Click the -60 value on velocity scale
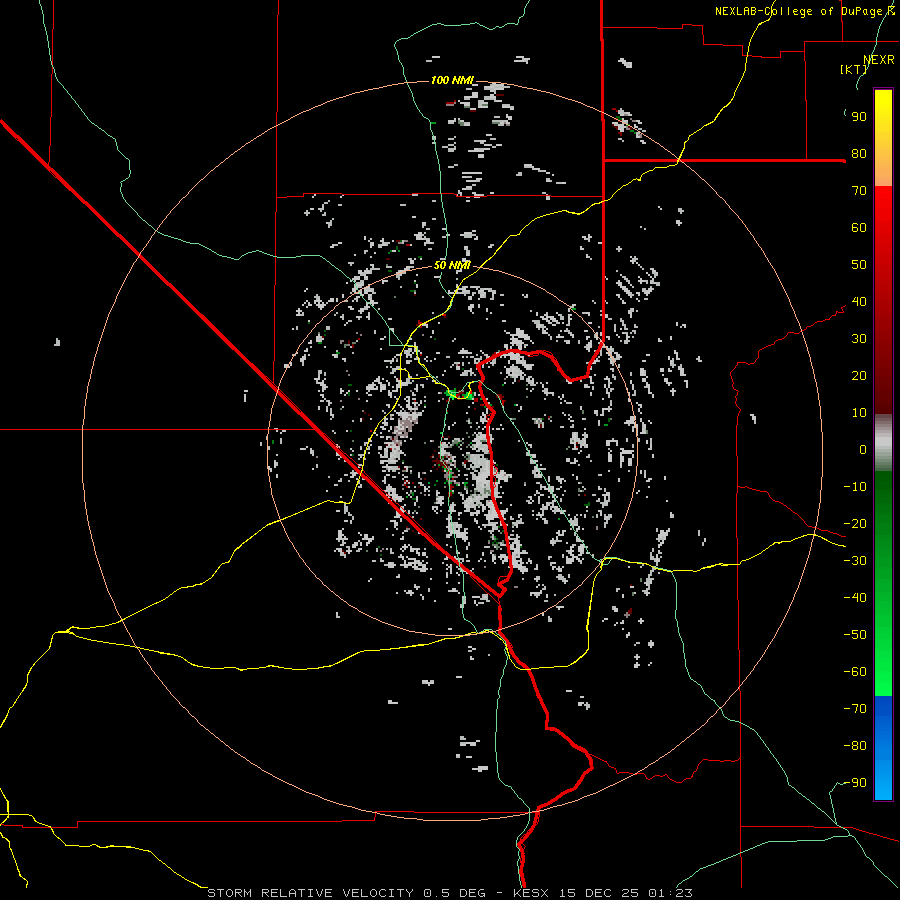900x900 pixels. point(855,672)
